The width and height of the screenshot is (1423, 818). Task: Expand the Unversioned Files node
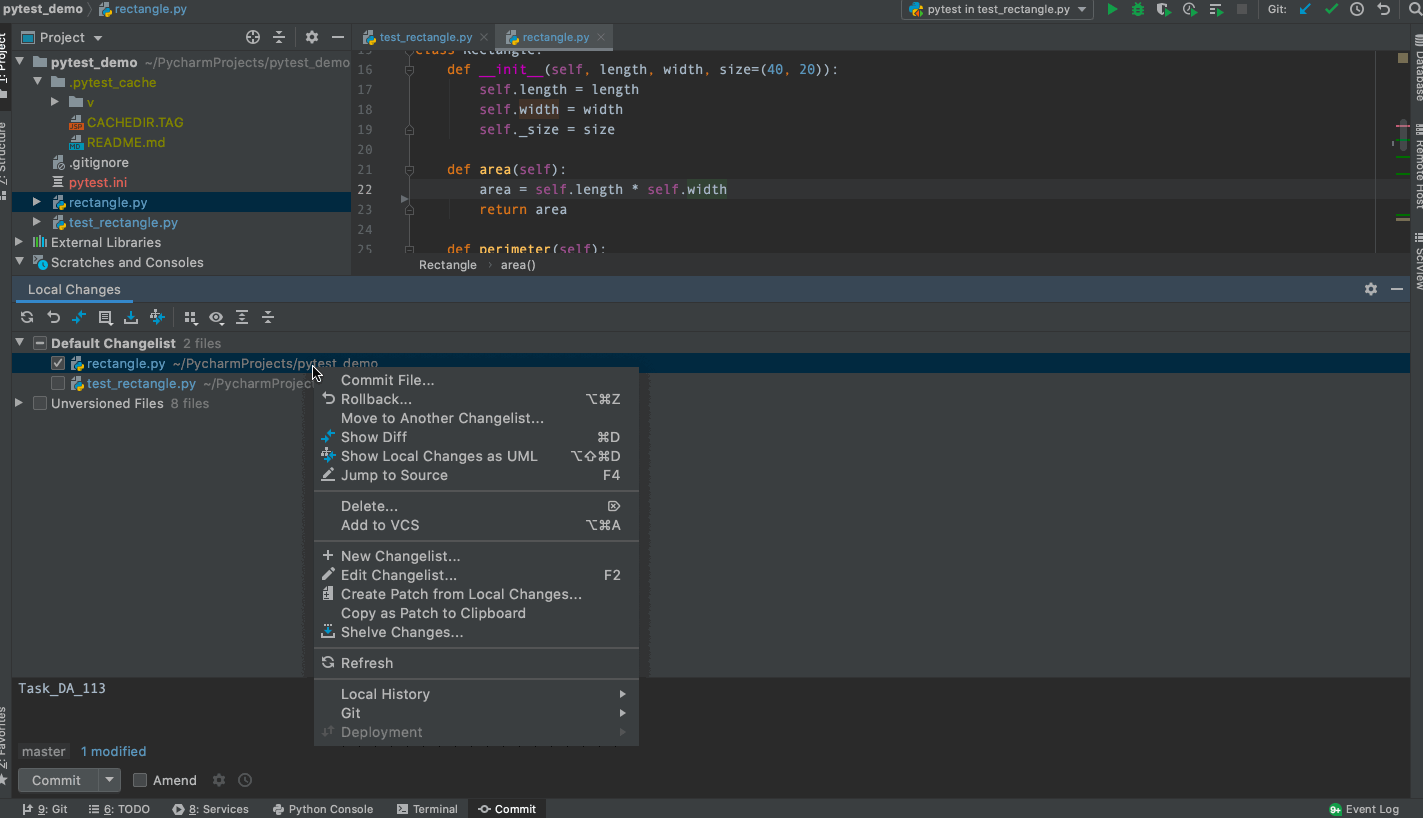pos(19,403)
